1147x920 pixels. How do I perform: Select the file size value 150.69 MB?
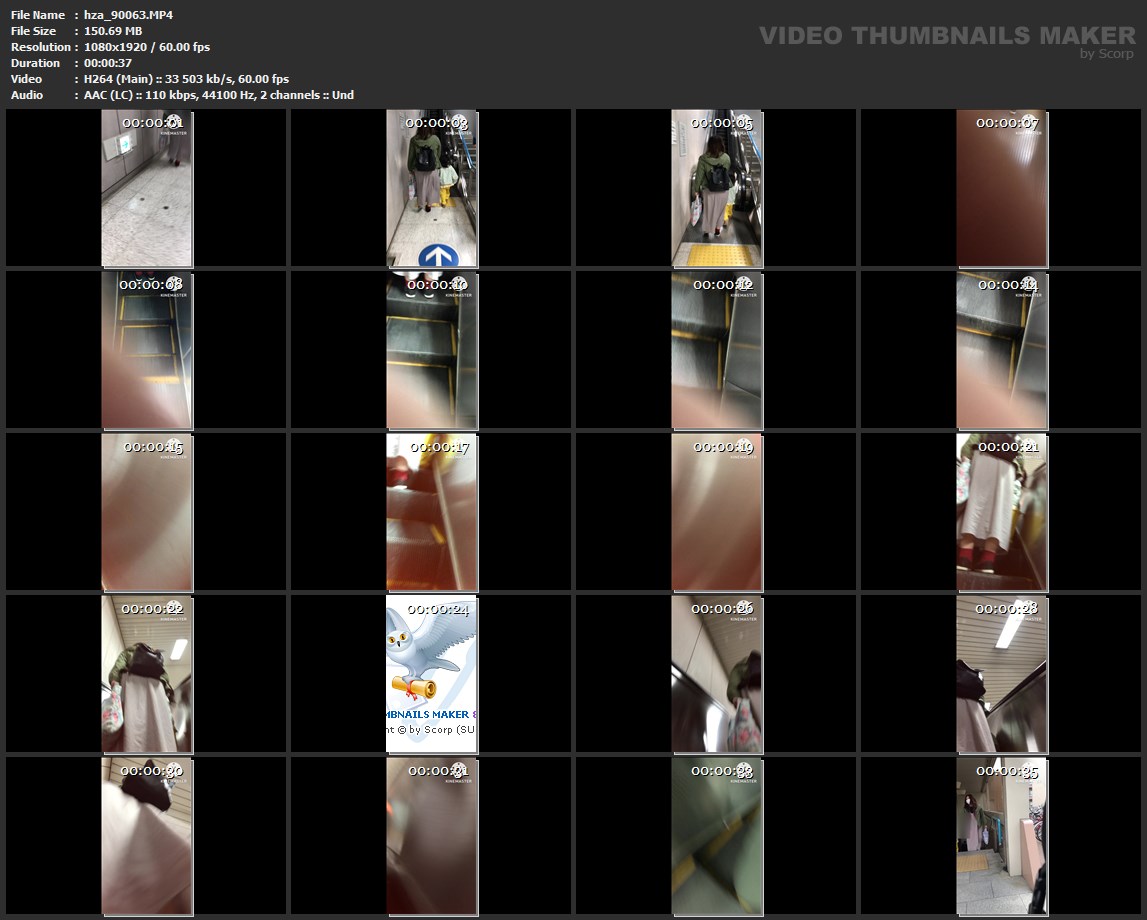pos(113,31)
